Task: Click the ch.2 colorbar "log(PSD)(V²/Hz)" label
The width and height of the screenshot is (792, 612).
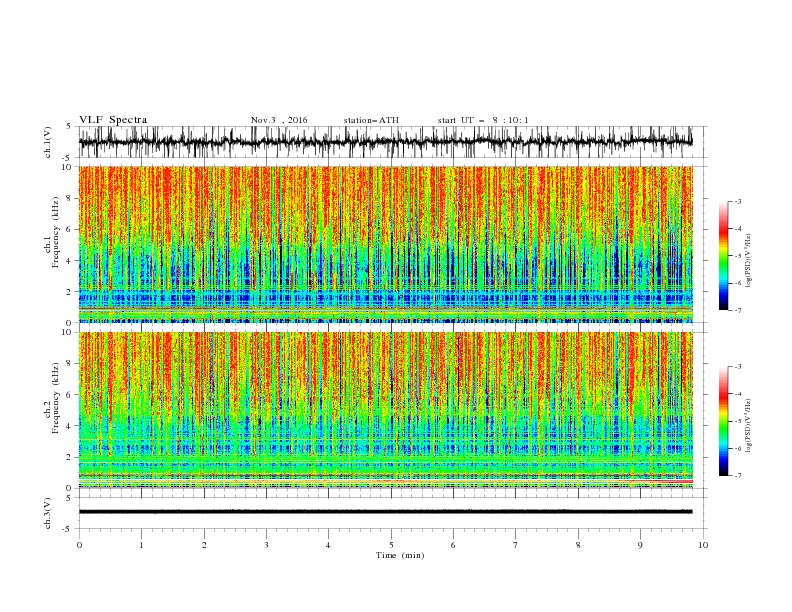Action: [748, 426]
